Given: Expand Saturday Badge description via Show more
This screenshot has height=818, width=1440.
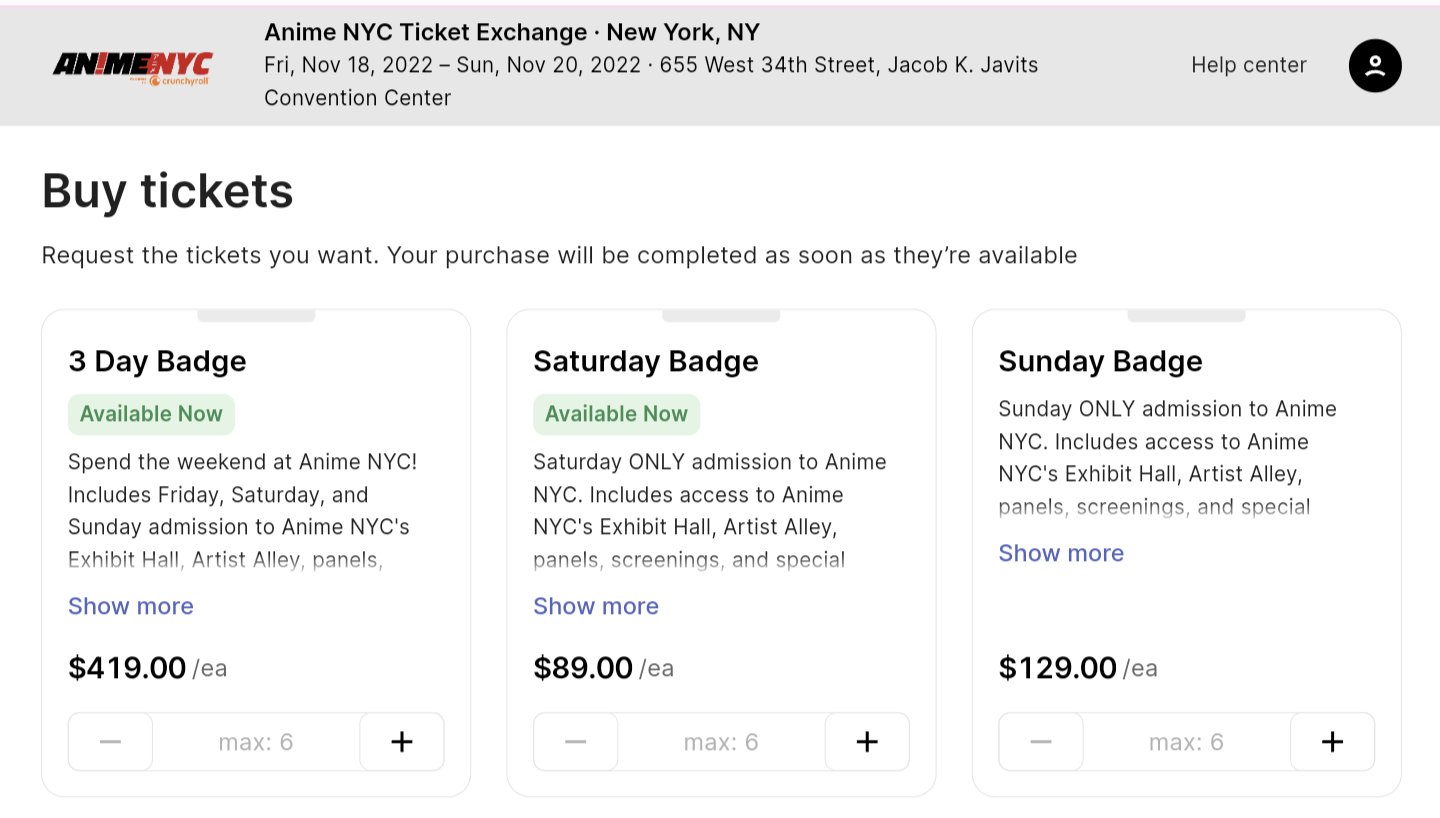Looking at the screenshot, I should (596, 606).
